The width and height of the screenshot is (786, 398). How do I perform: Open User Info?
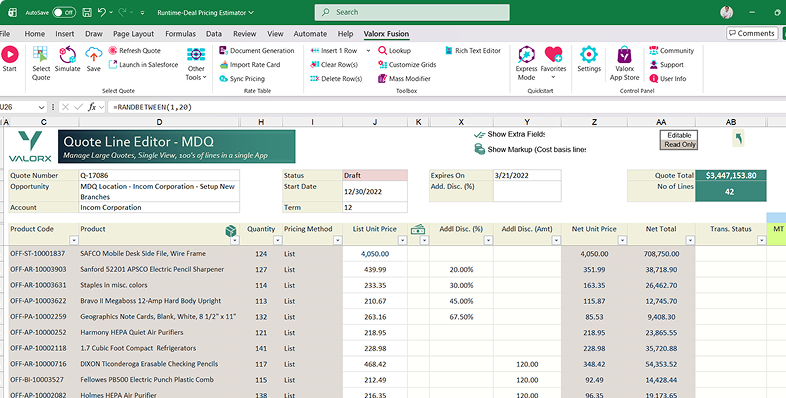tap(668, 79)
